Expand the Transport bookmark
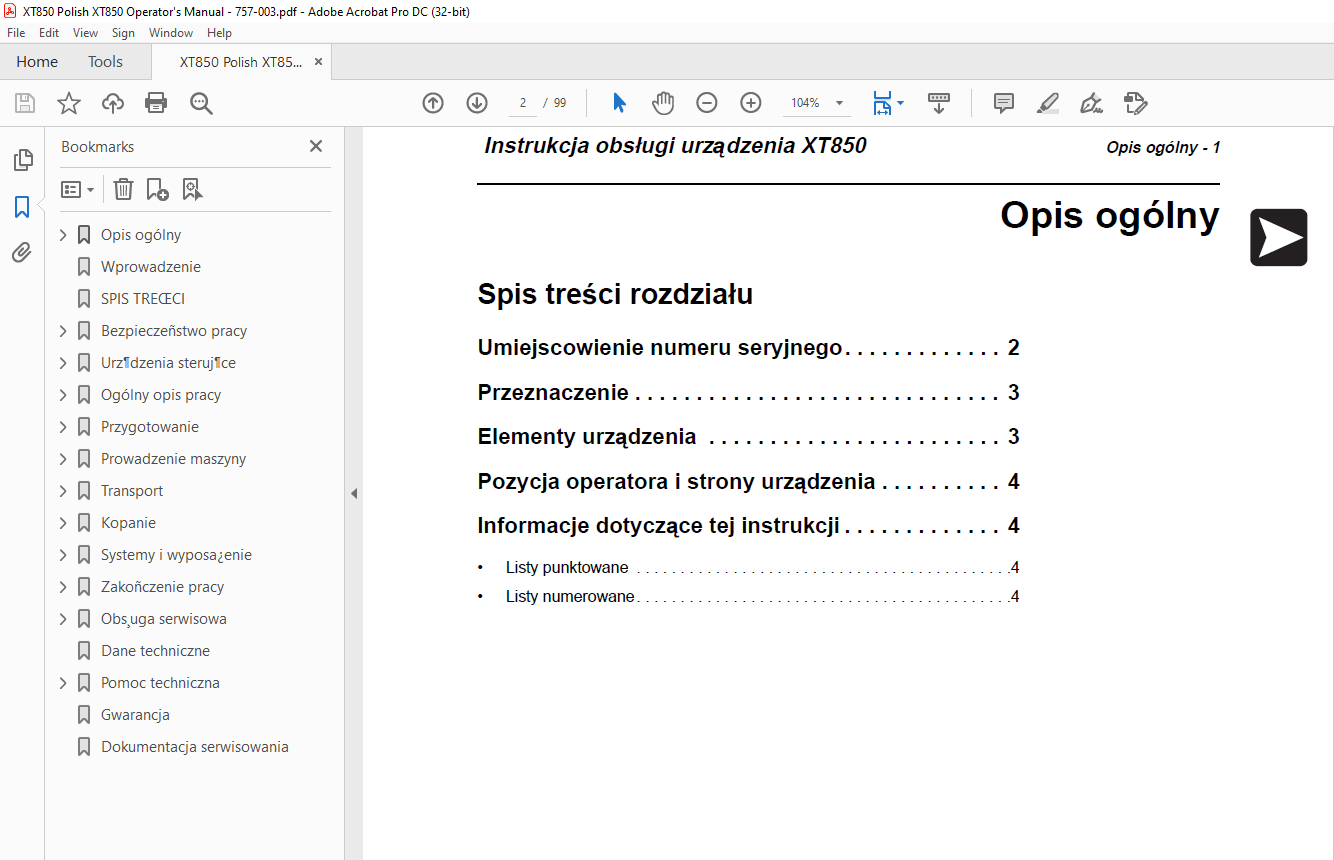 coord(63,491)
